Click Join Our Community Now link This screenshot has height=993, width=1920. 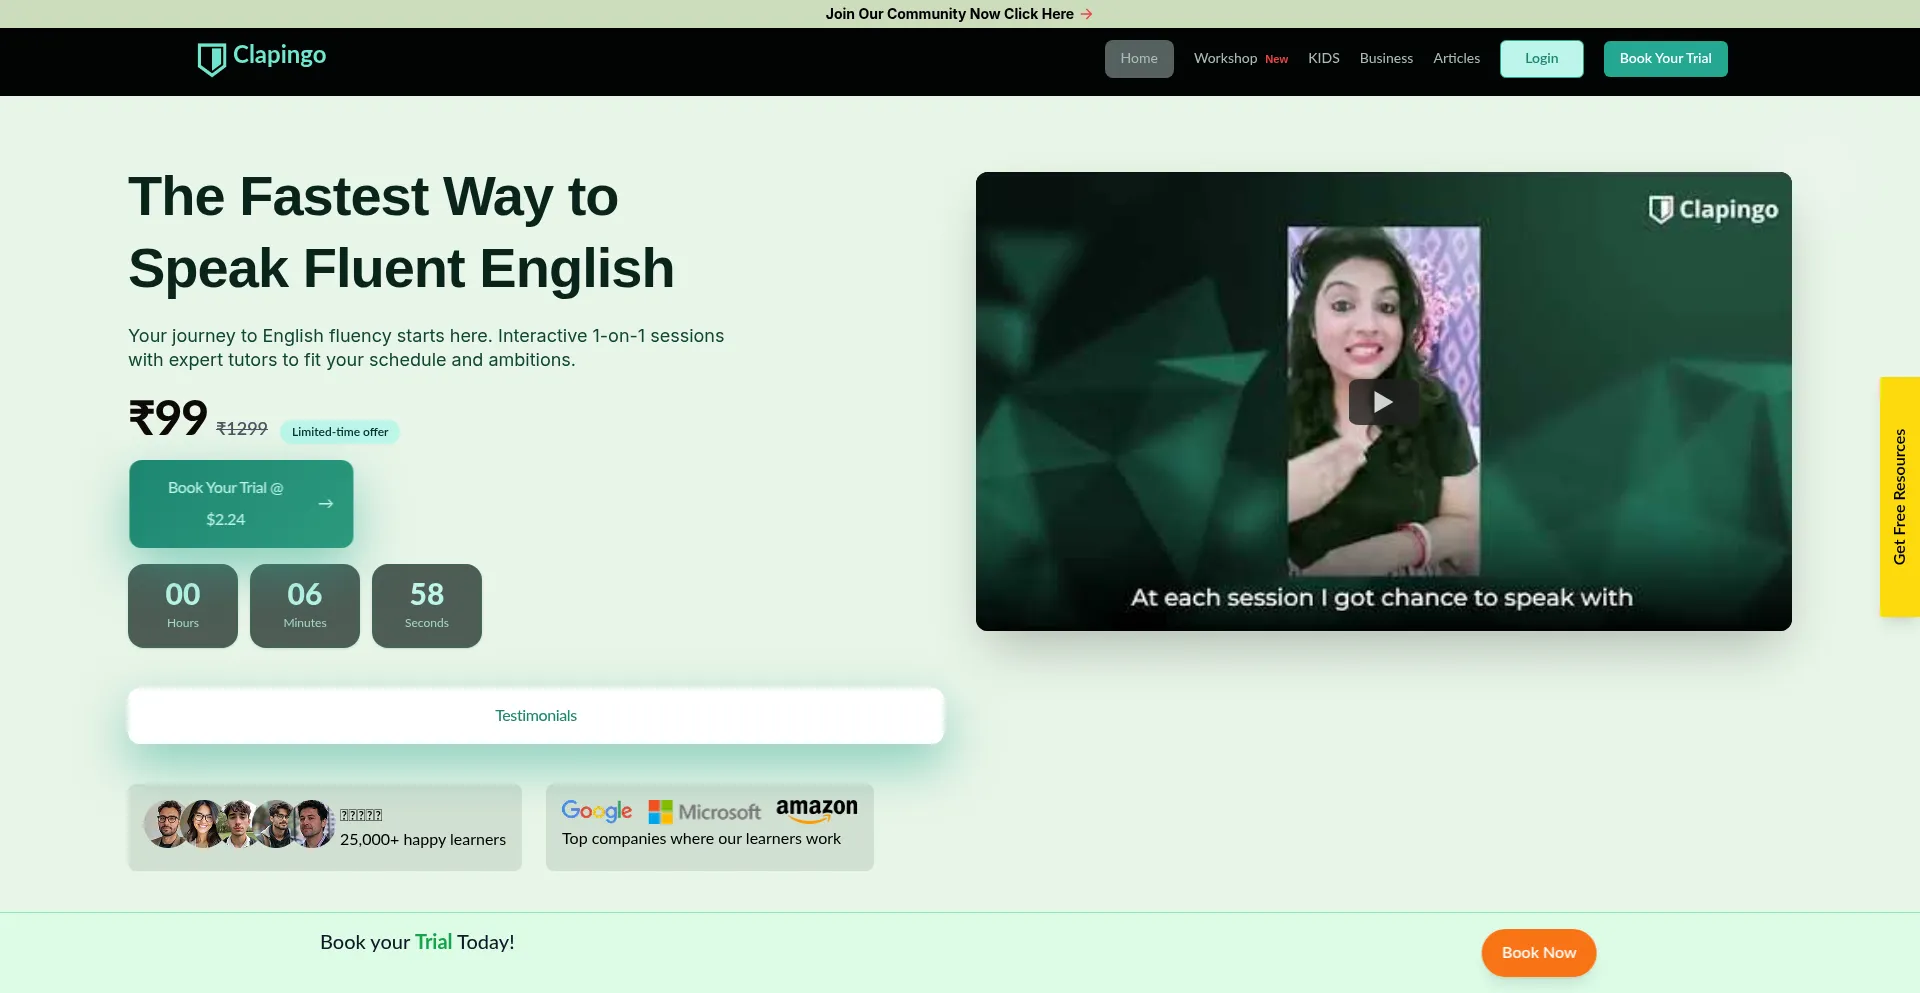point(949,14)
